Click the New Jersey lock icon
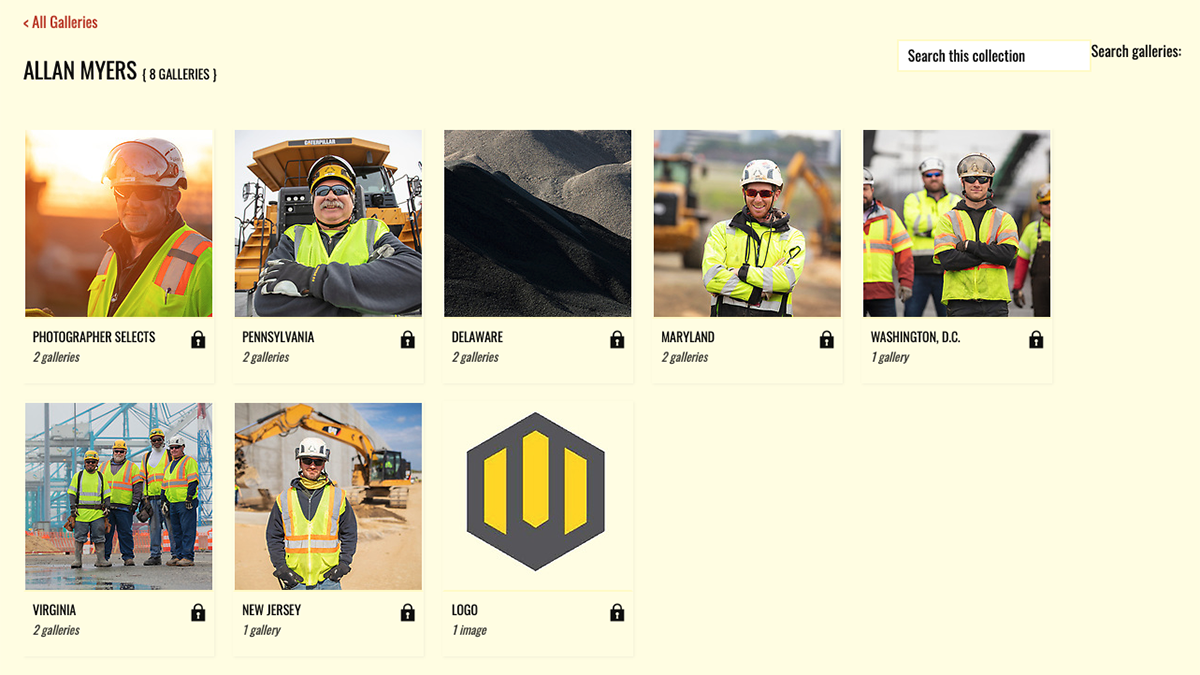 pos(407,613)
